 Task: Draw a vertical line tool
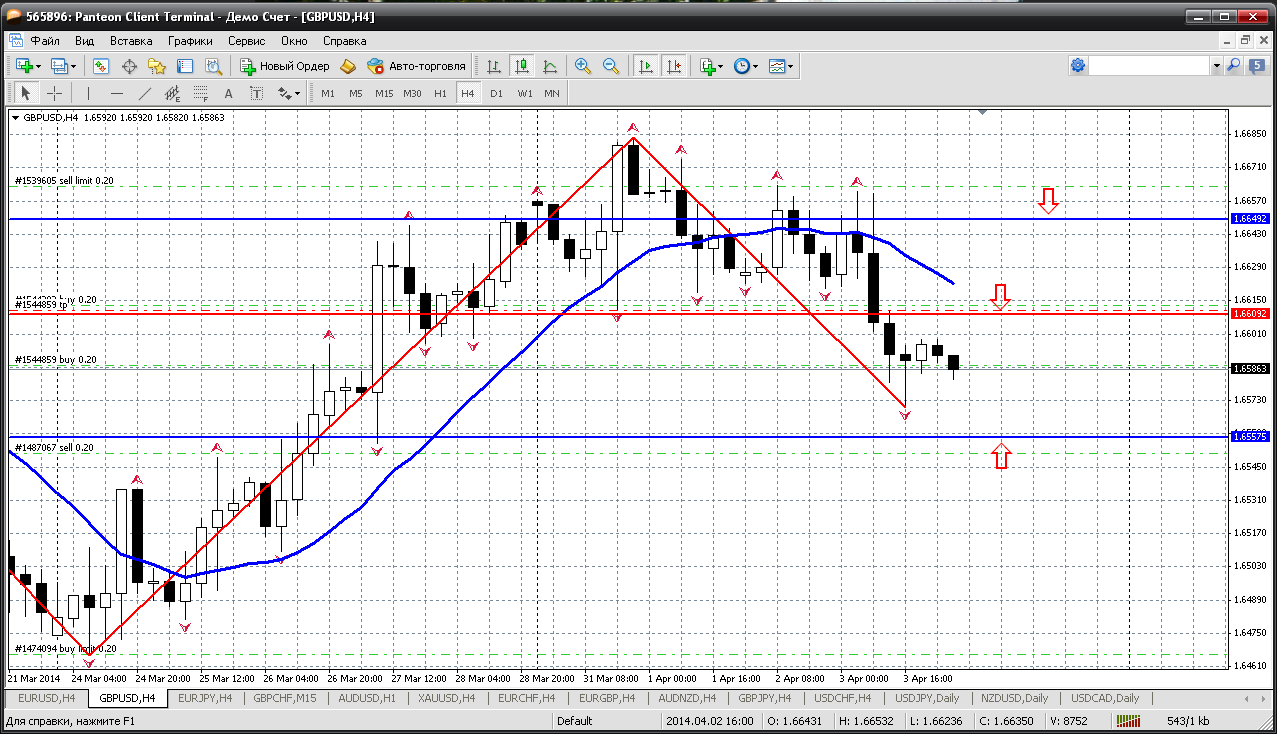tap(88, 93)
